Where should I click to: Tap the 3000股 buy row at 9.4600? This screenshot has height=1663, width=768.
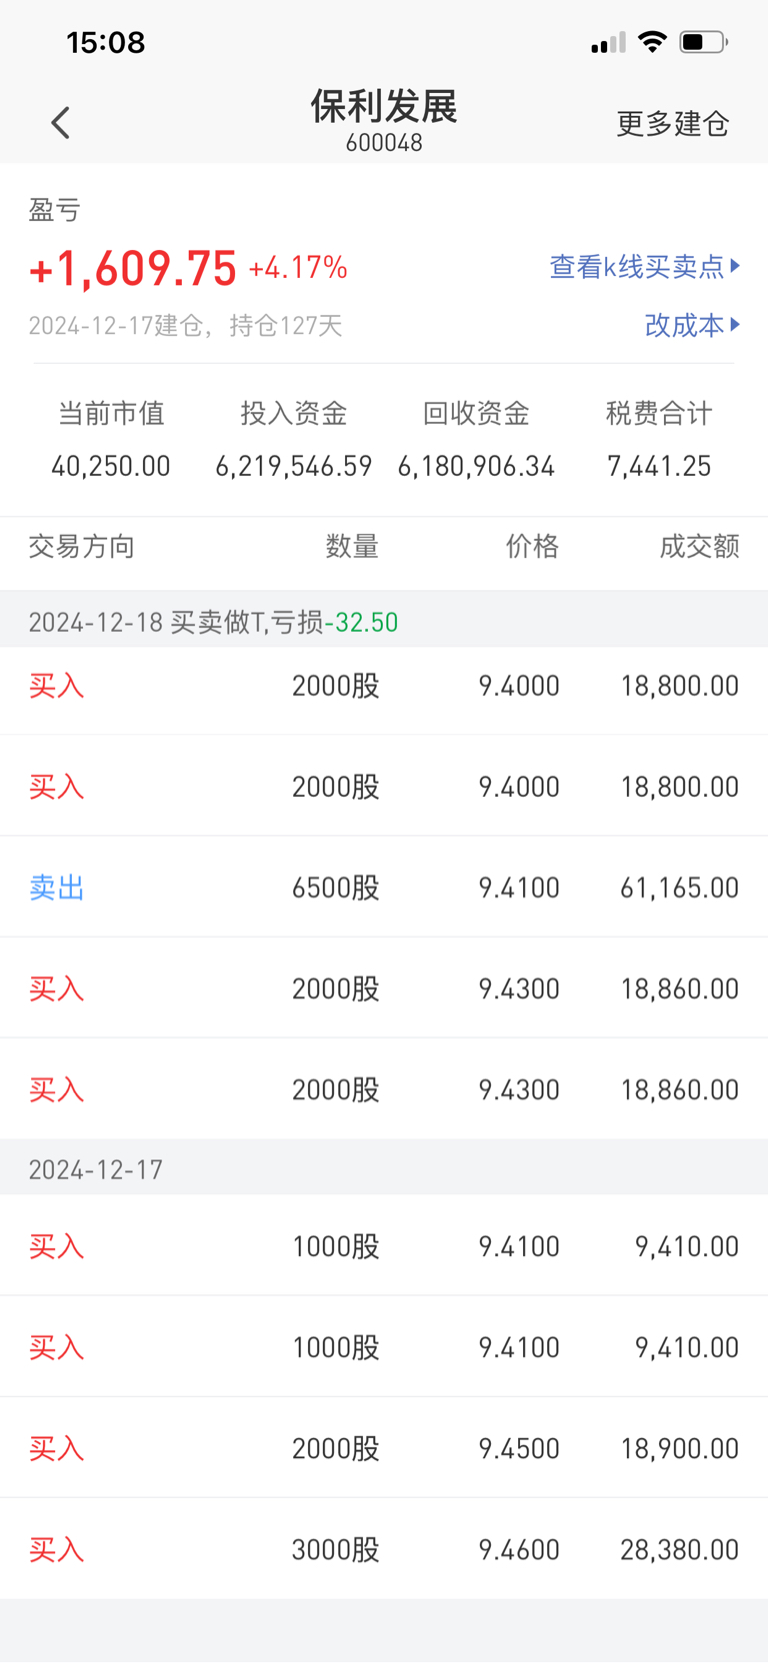click(x=384, y=1549)
